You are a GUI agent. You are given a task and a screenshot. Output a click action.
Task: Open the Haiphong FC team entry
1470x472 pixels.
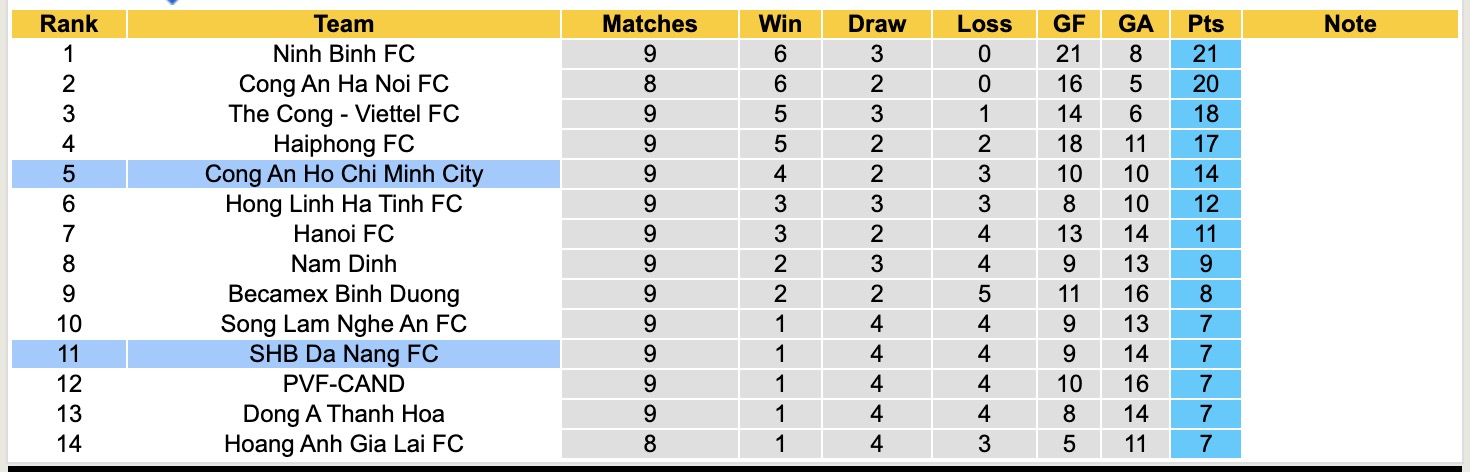pos(343,144)
